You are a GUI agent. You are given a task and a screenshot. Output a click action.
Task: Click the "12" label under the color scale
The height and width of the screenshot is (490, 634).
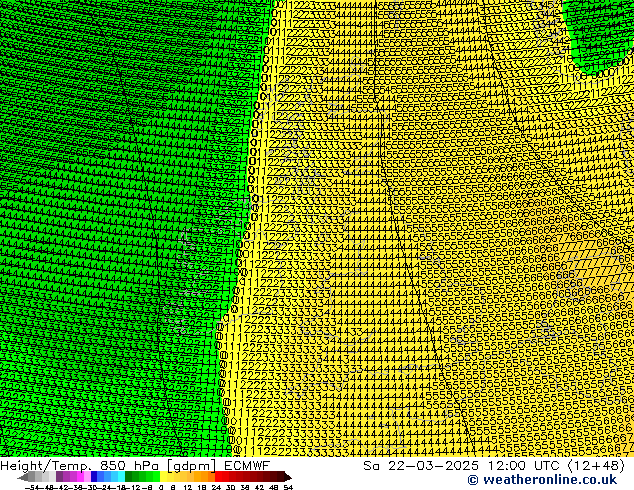(188, 488)
